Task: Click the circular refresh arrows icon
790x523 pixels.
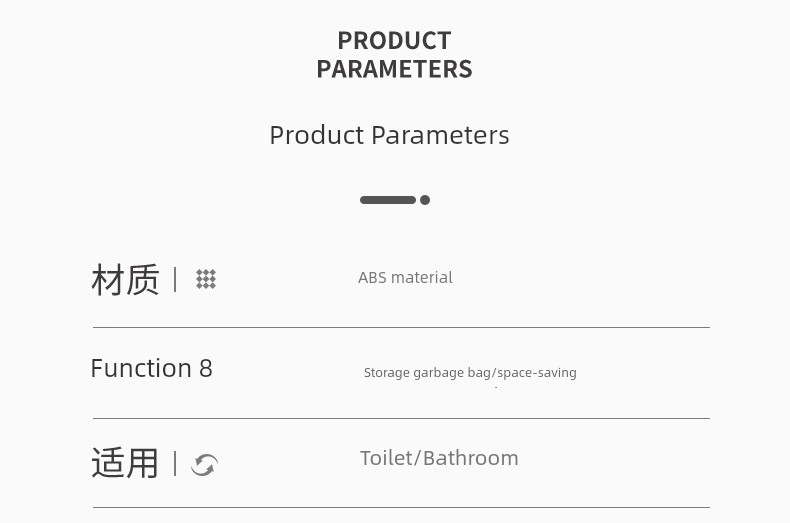Action: [205, 465]
